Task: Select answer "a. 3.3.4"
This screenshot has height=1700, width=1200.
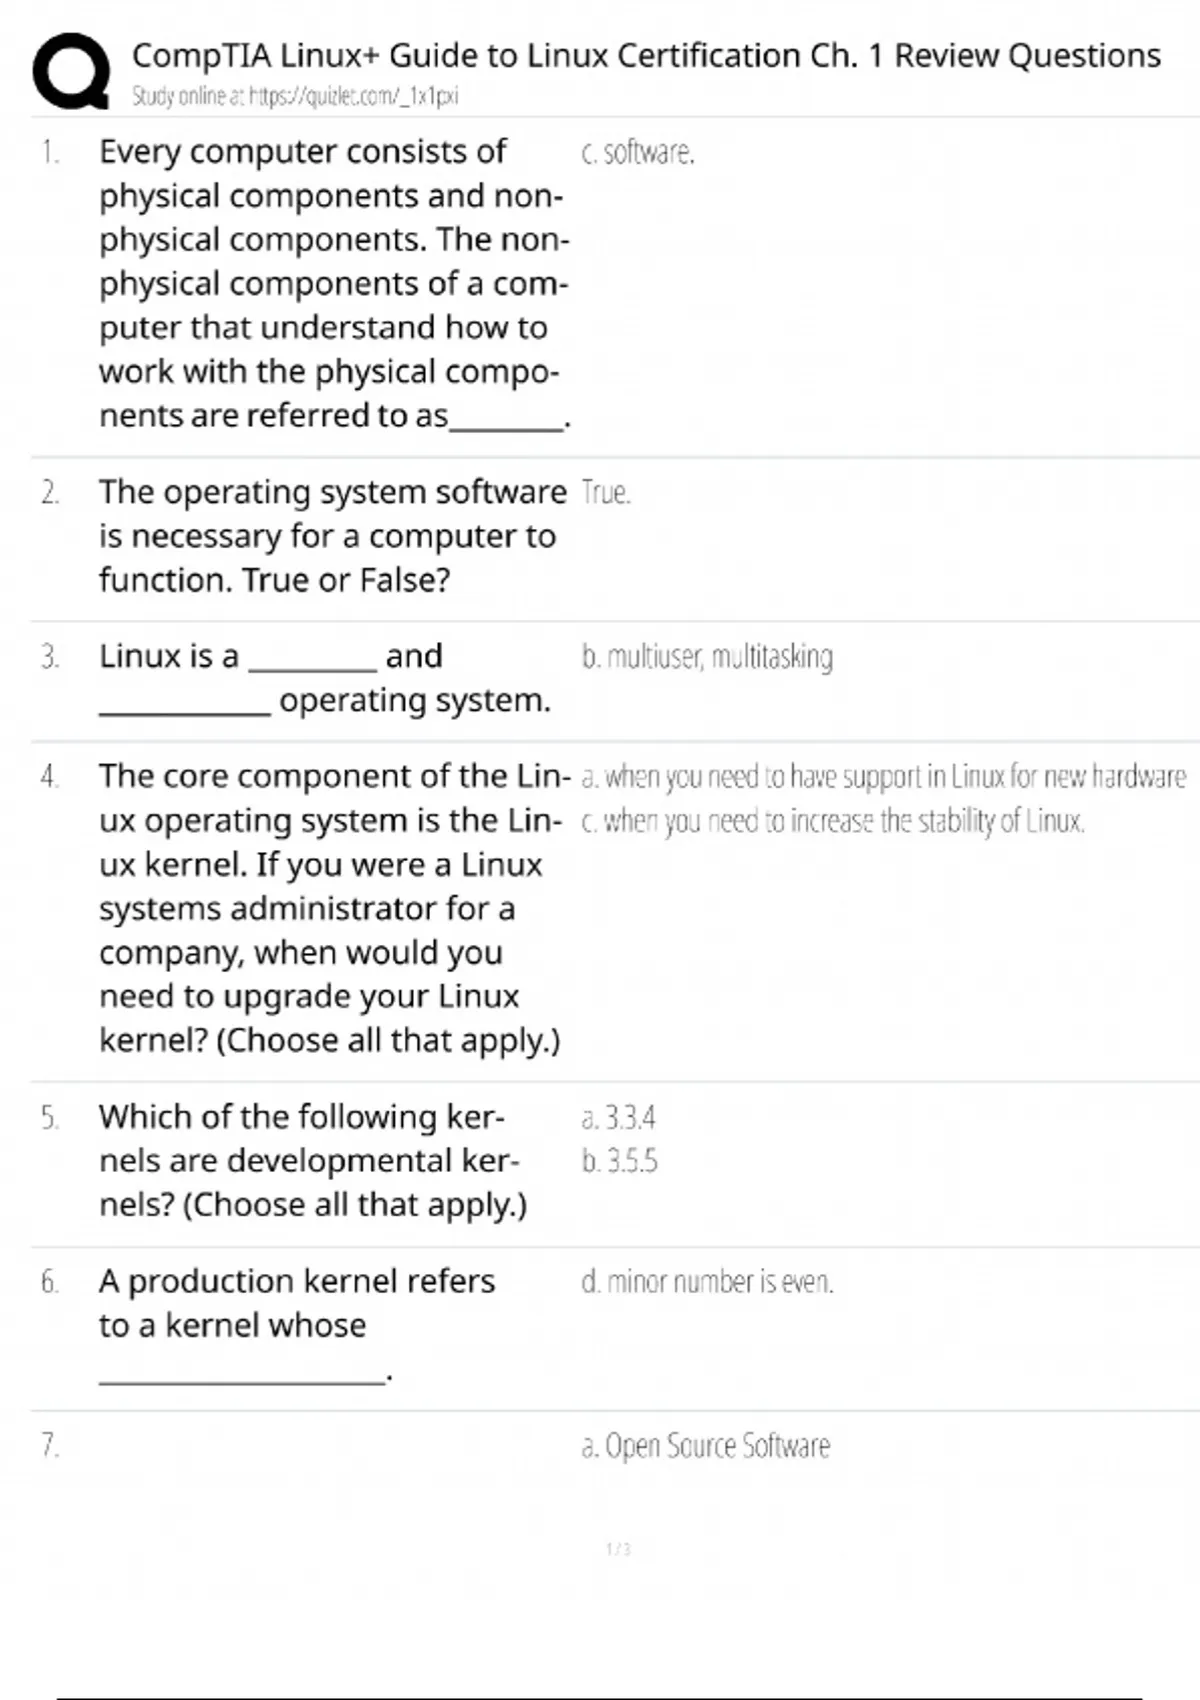Action: coord(618,1117)
